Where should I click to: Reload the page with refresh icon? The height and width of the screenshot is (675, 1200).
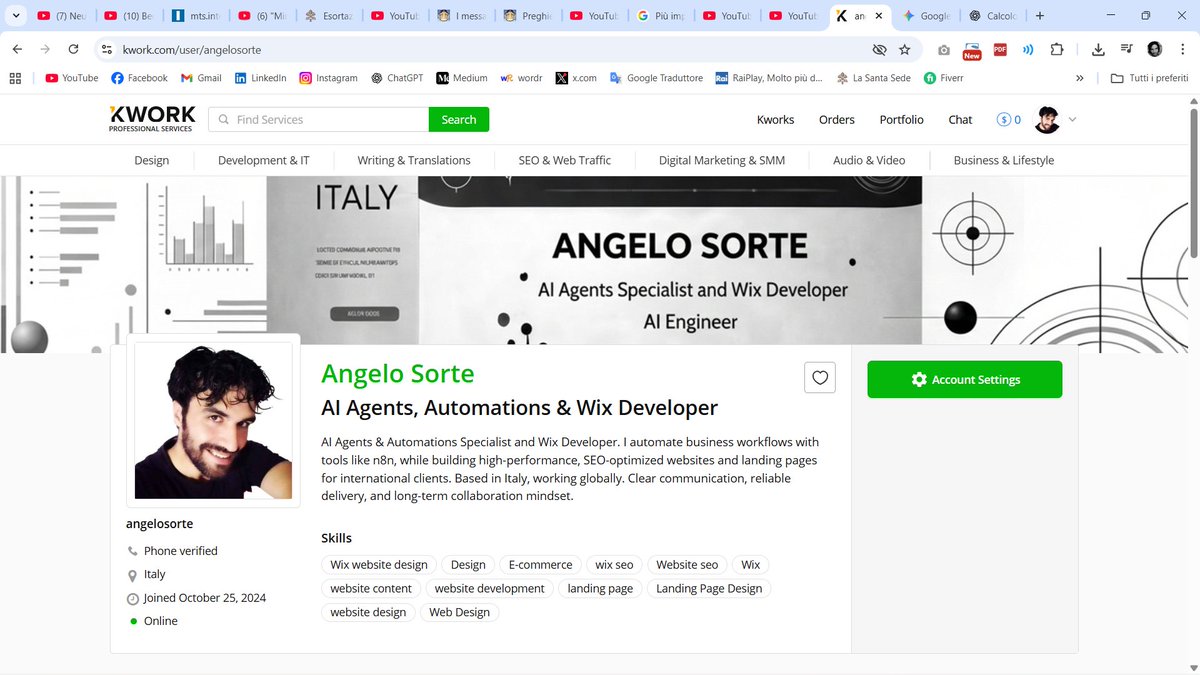coord(73,49)
